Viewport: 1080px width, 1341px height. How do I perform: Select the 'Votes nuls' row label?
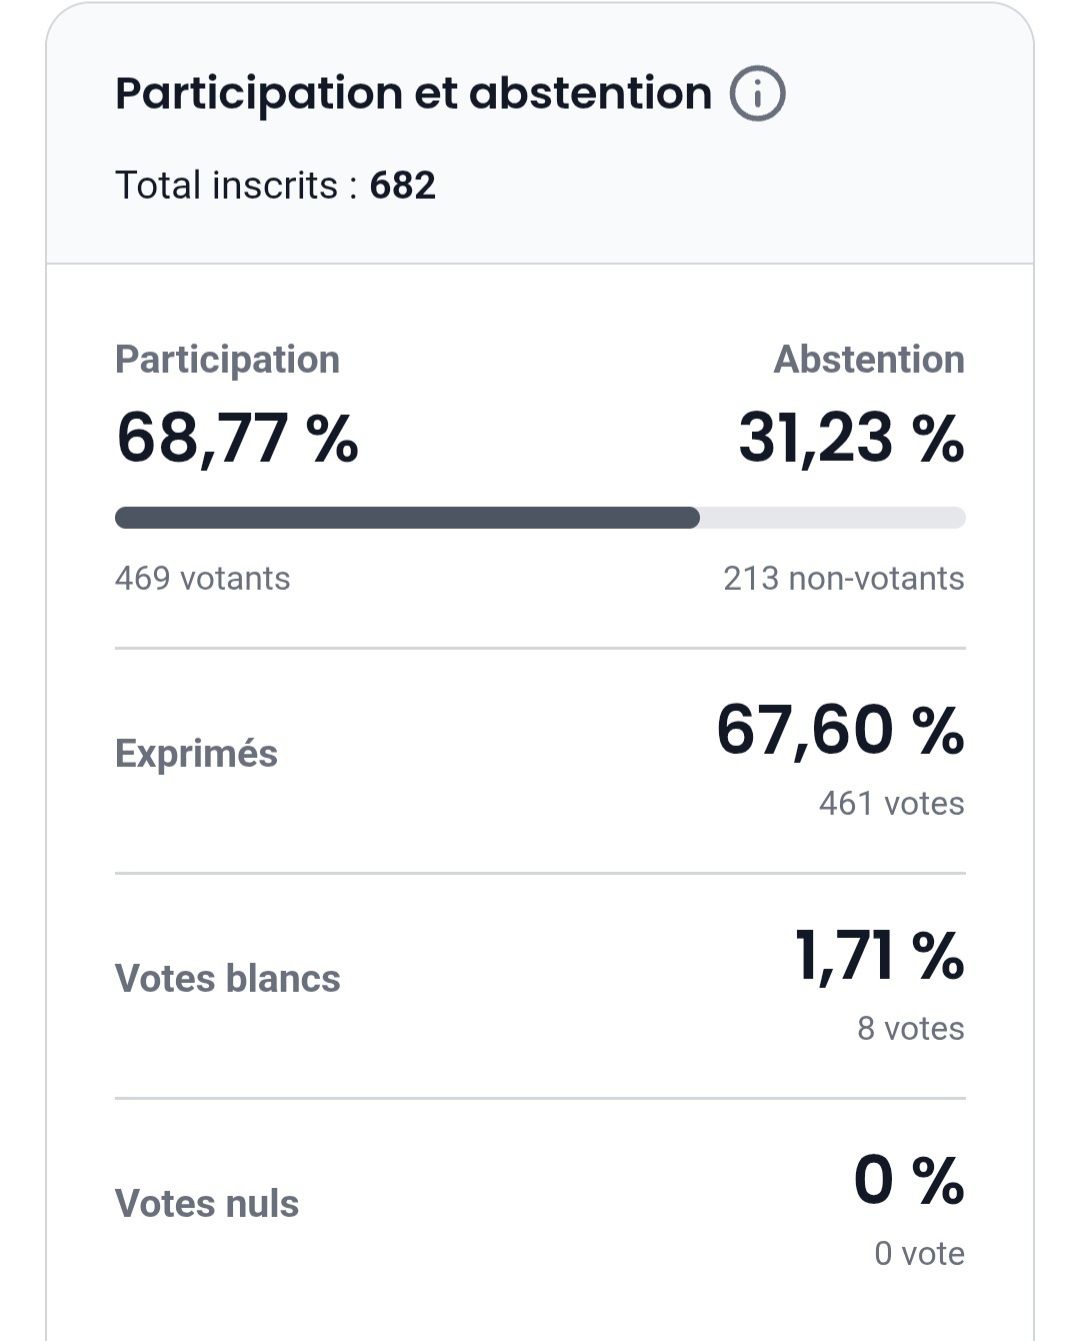[206, 1204]
